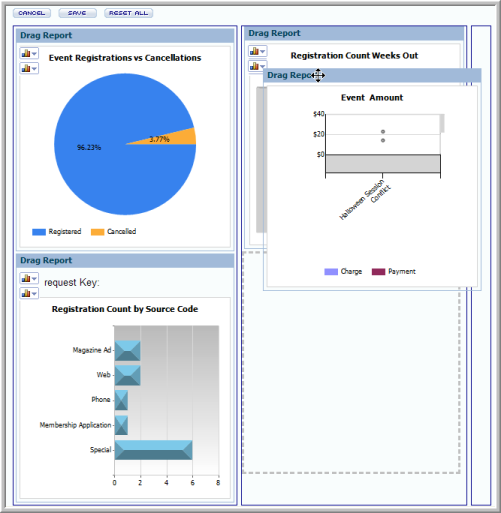
Task: Open chart-type dropdown beside request Key label
Action: 29,278
